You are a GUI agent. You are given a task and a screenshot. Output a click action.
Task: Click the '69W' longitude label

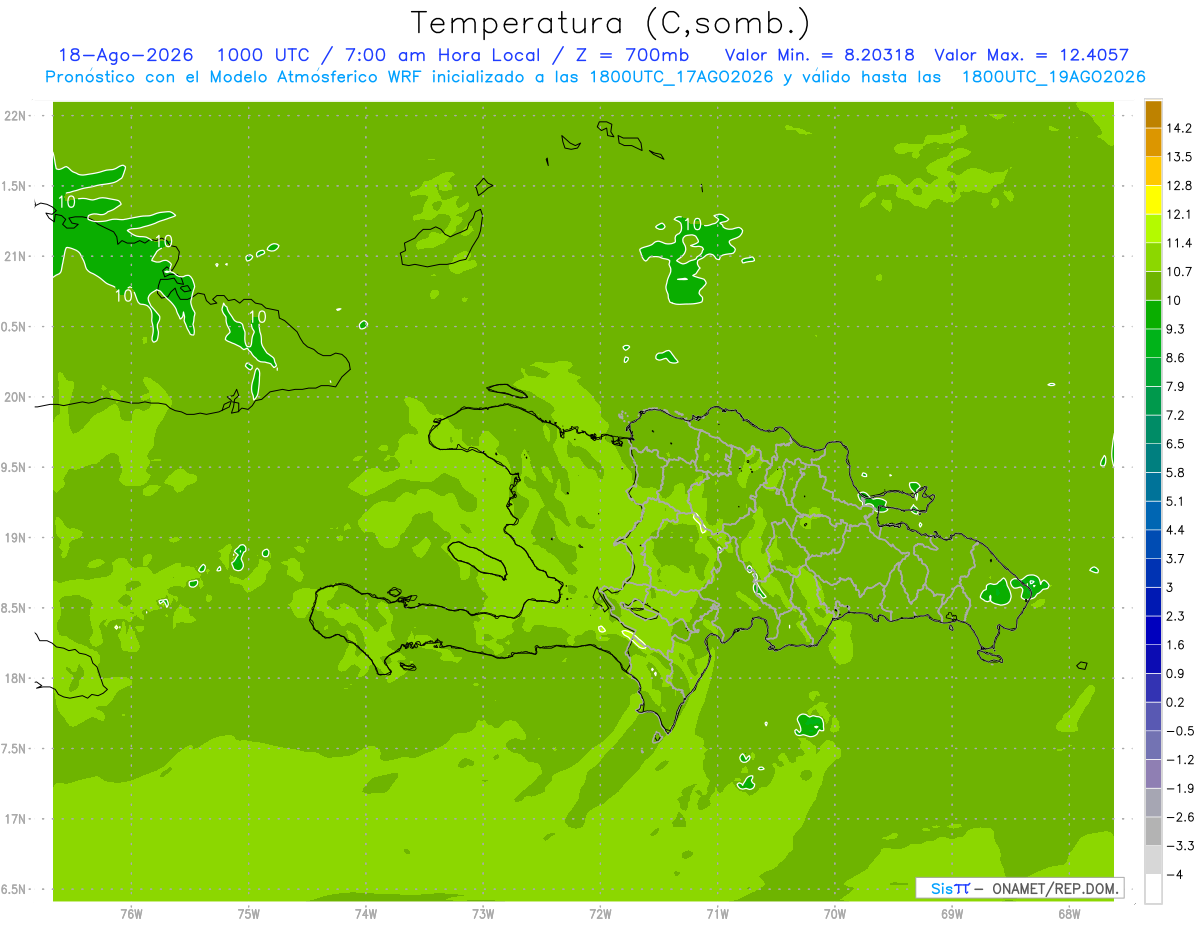[x=952, y=913]
